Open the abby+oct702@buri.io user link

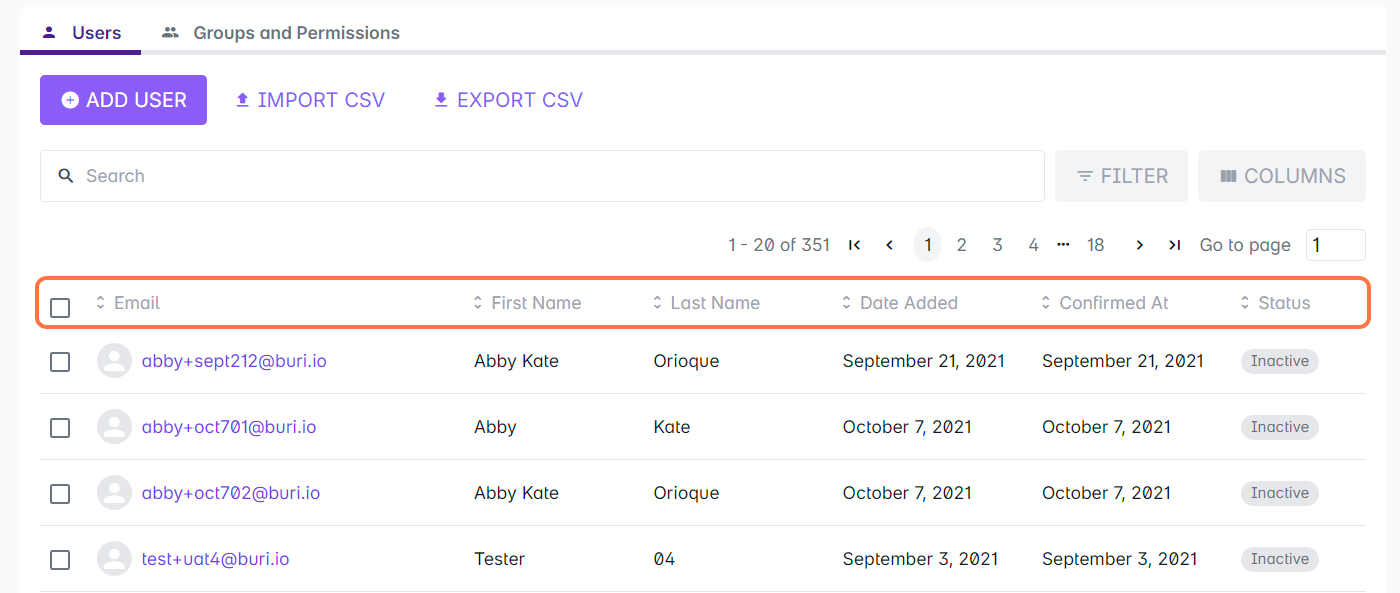231,493
